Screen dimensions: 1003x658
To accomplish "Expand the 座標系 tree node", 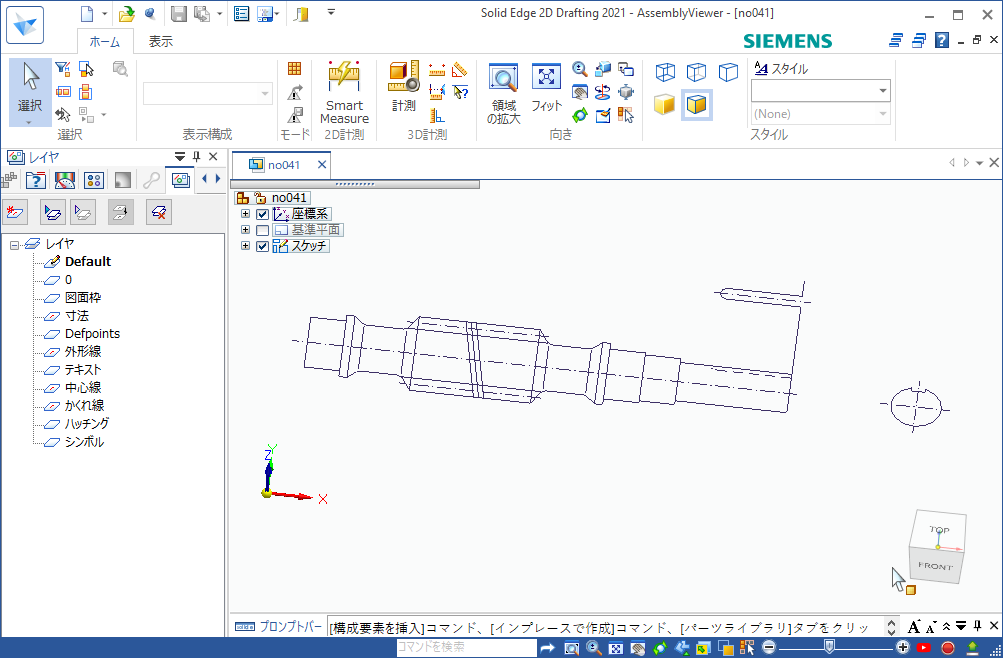I will pyautogui.click(x=246, y=214).
